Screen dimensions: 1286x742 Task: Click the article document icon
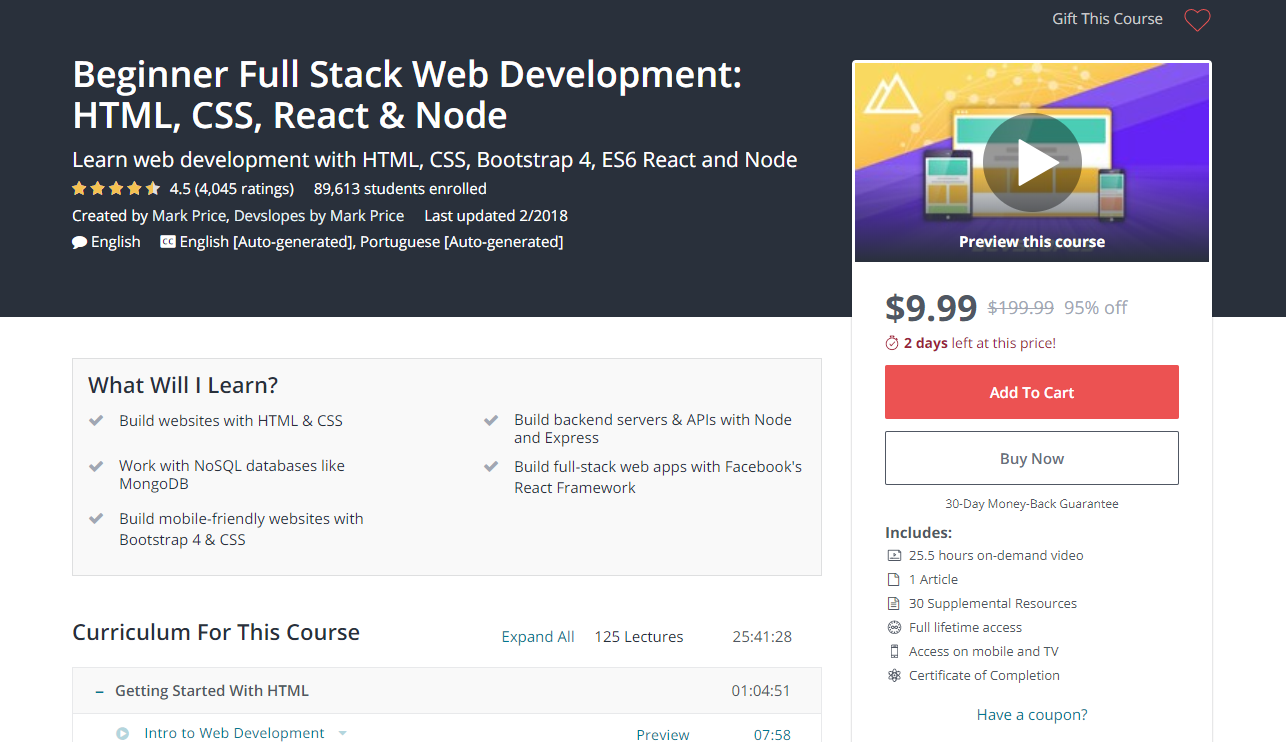pyautogui.click(x=894, y=579)
